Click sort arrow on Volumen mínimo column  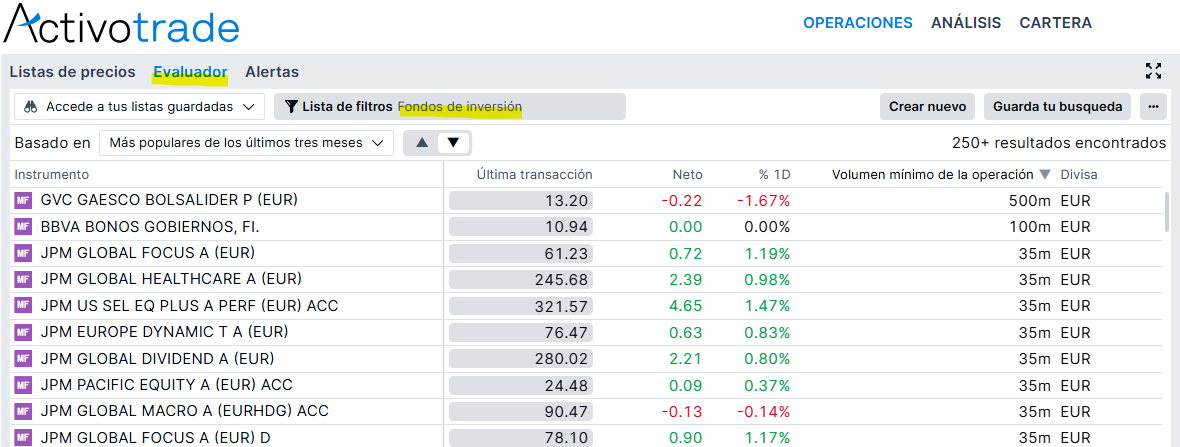pos(1045,175)
